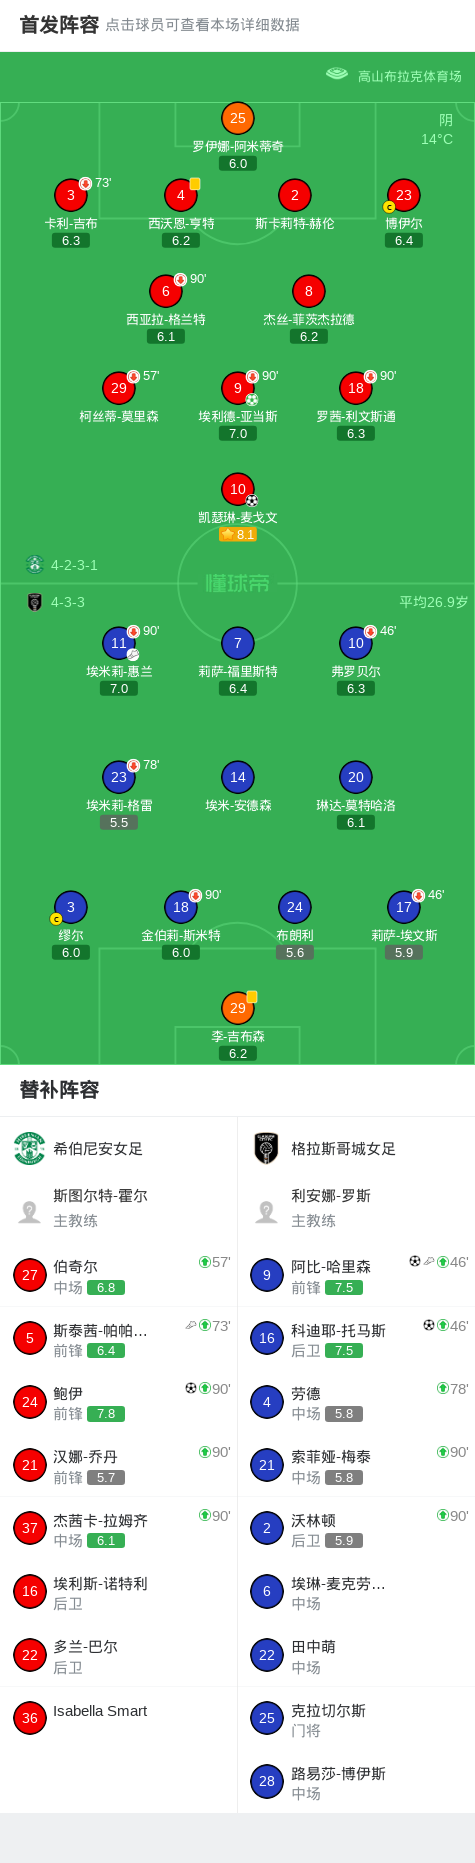
Task: Select player 10 凯瑟琳-麦戈文 jersey icon
Action: point(238,489)
